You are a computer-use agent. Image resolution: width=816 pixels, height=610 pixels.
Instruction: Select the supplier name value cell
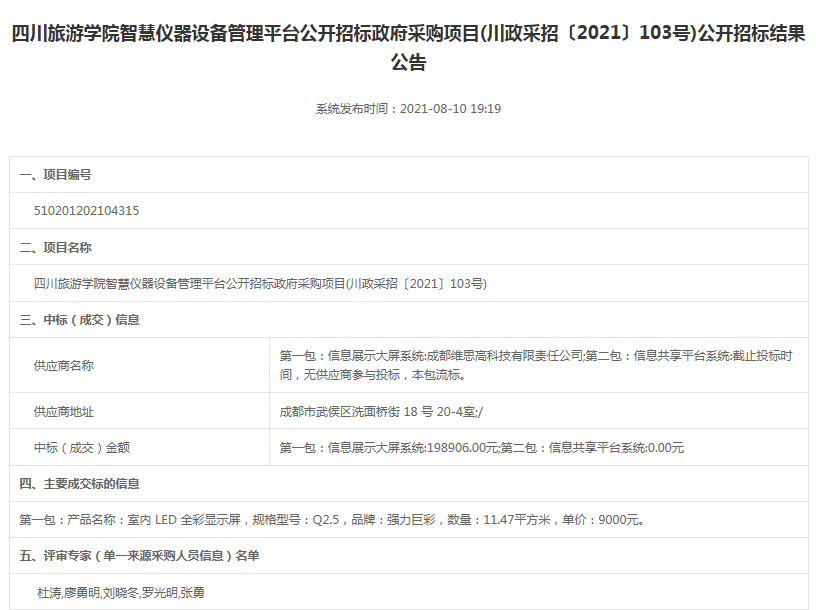pyautogui.click(x=539, y=365)
